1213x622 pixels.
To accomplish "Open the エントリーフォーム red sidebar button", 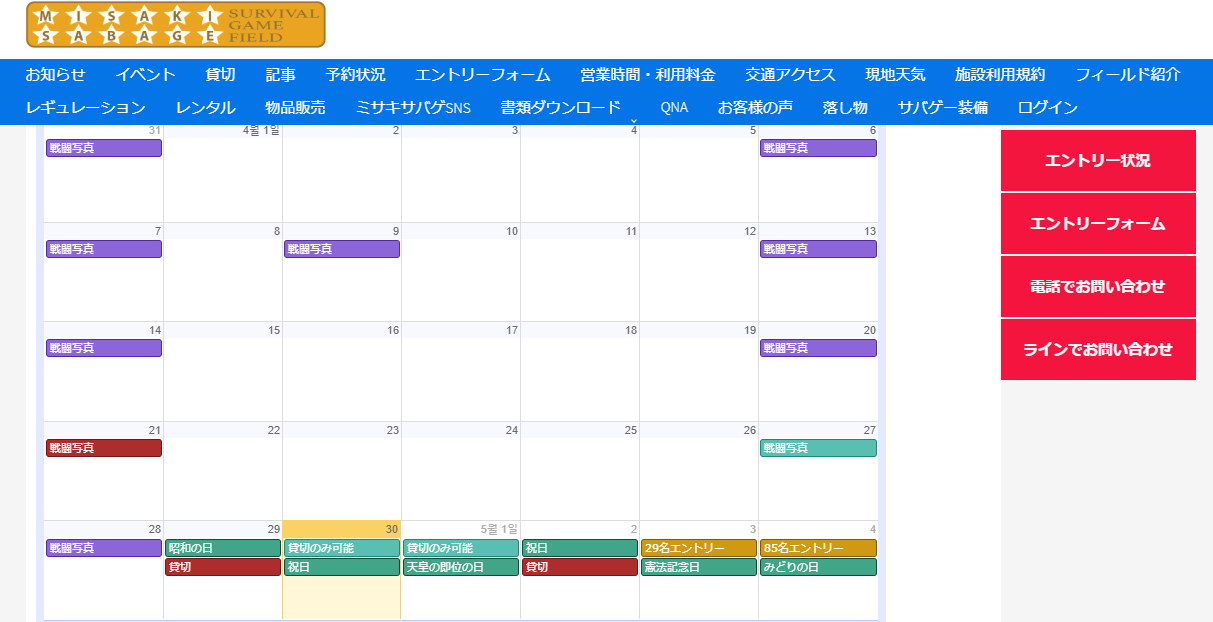I will click(x=1097, y=224).
